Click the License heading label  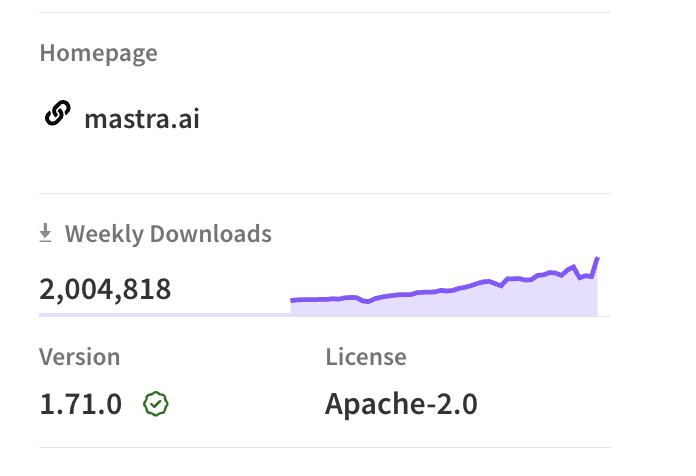pos(366,357)
